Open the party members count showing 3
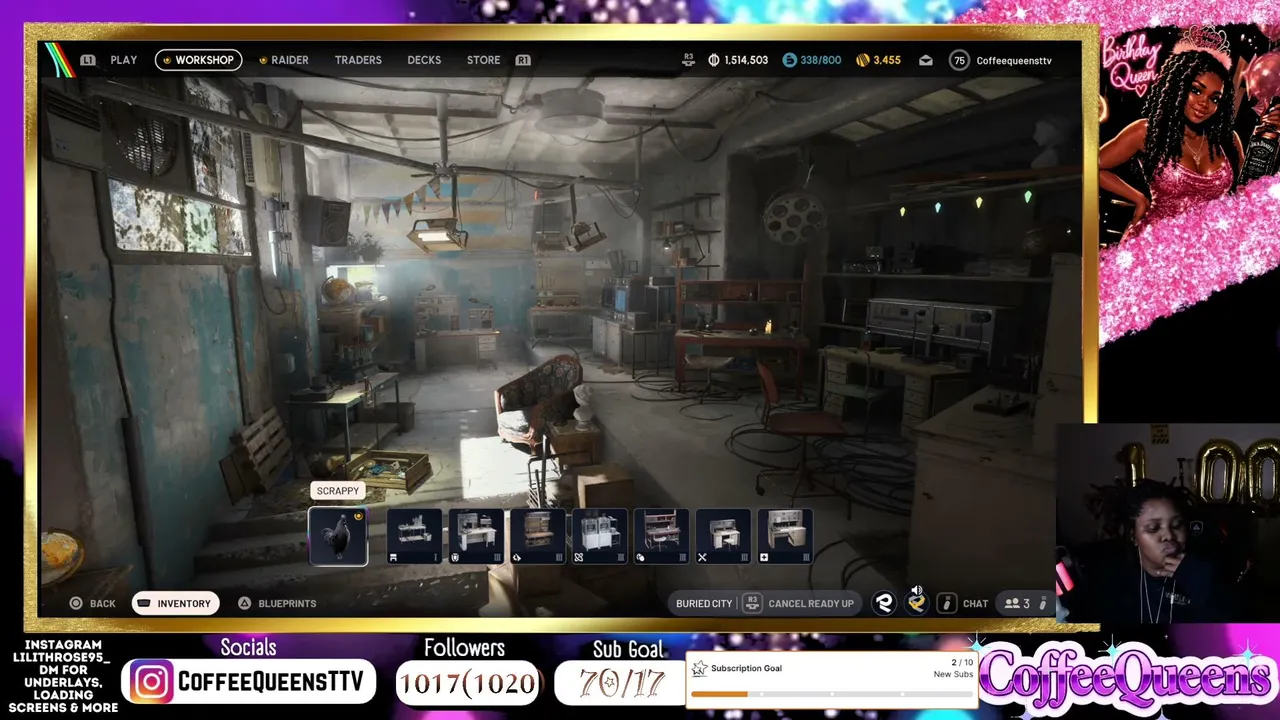1280x720 pixels. pos(1017,604)
